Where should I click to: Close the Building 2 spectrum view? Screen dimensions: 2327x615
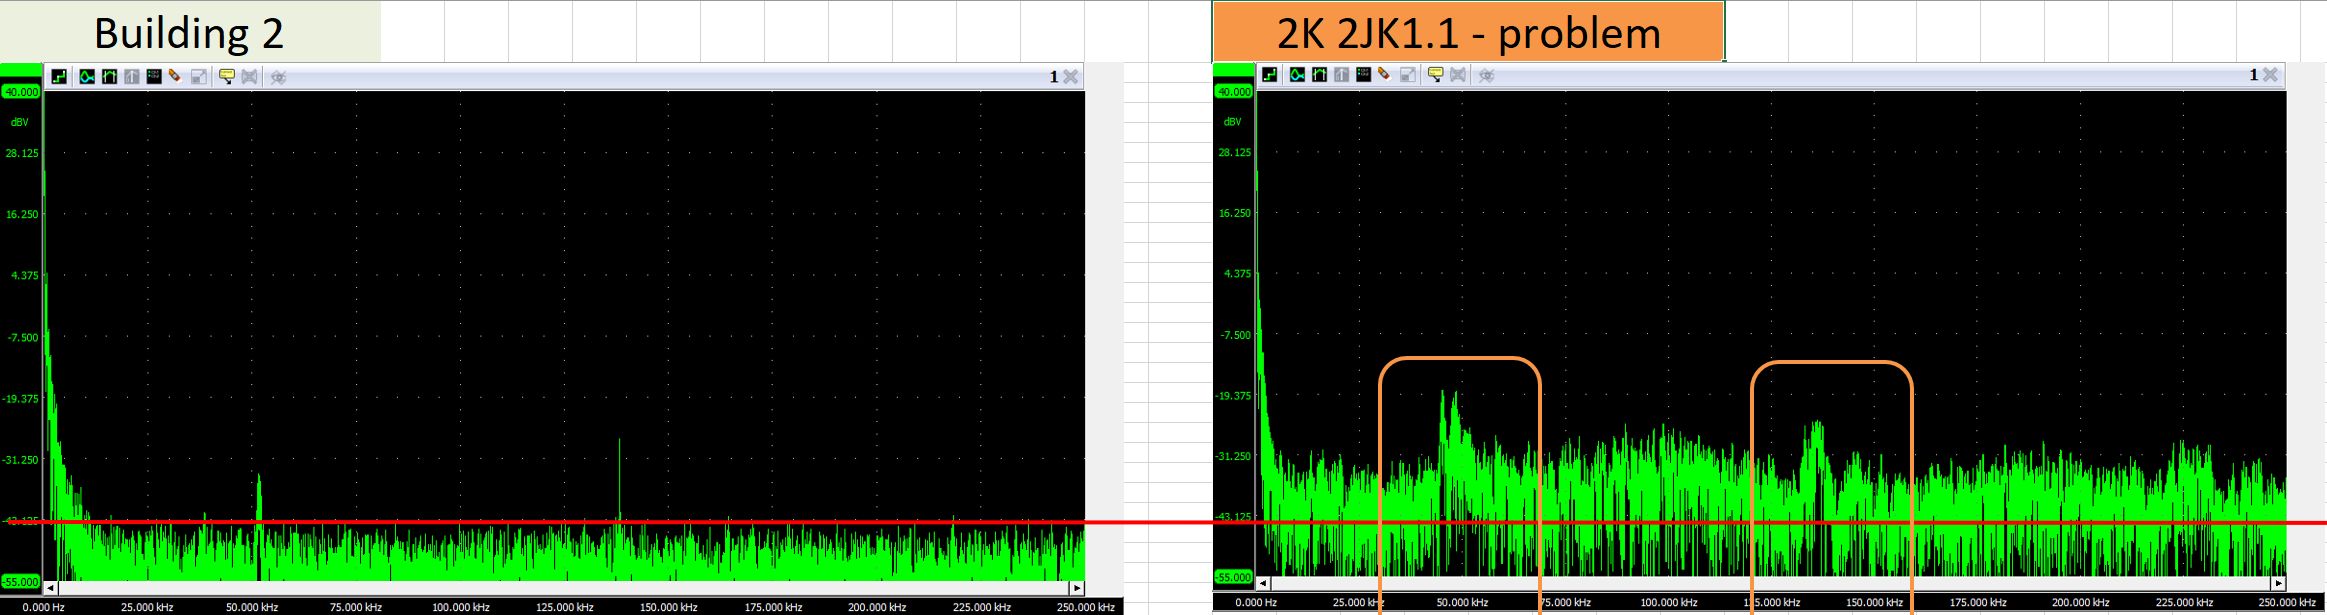tap(1070, 77)
